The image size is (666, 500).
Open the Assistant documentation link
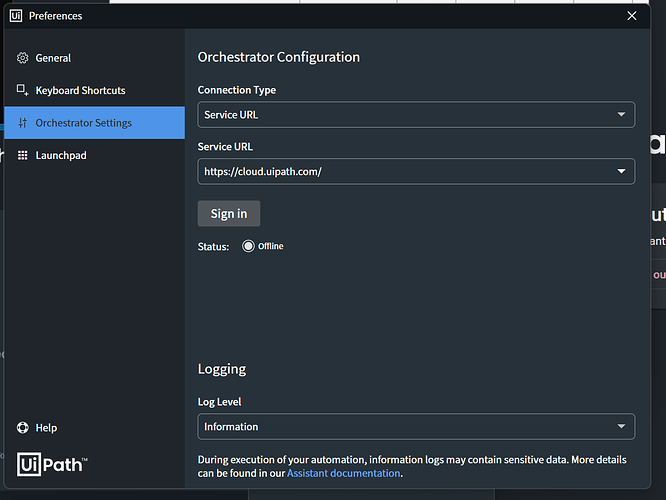click(x=343, y=473)
